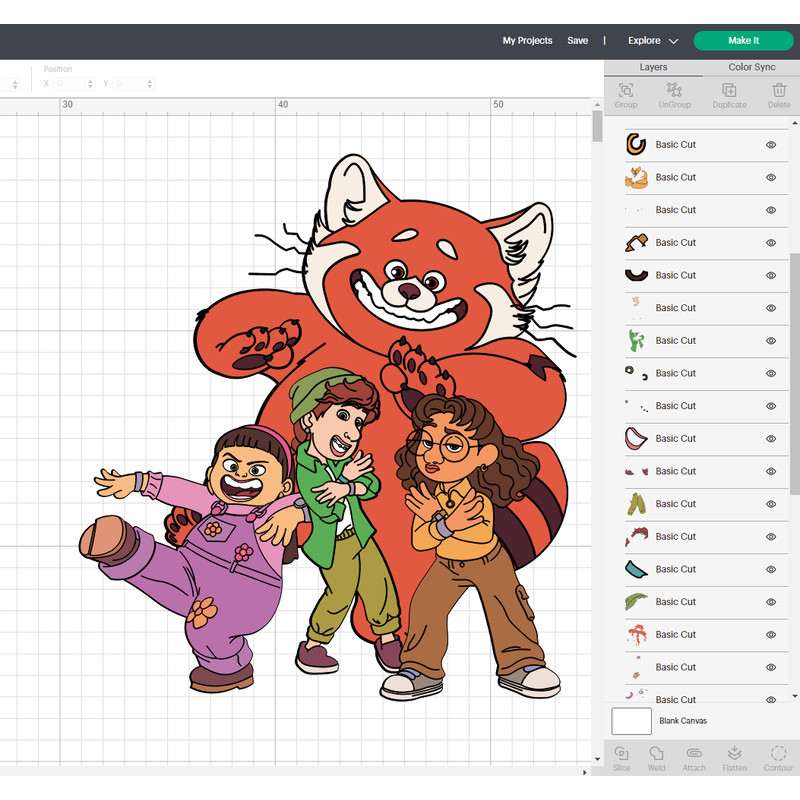Open the Layers tab
The height and width of the screenshot is (800, 800).
click(653, 67)
